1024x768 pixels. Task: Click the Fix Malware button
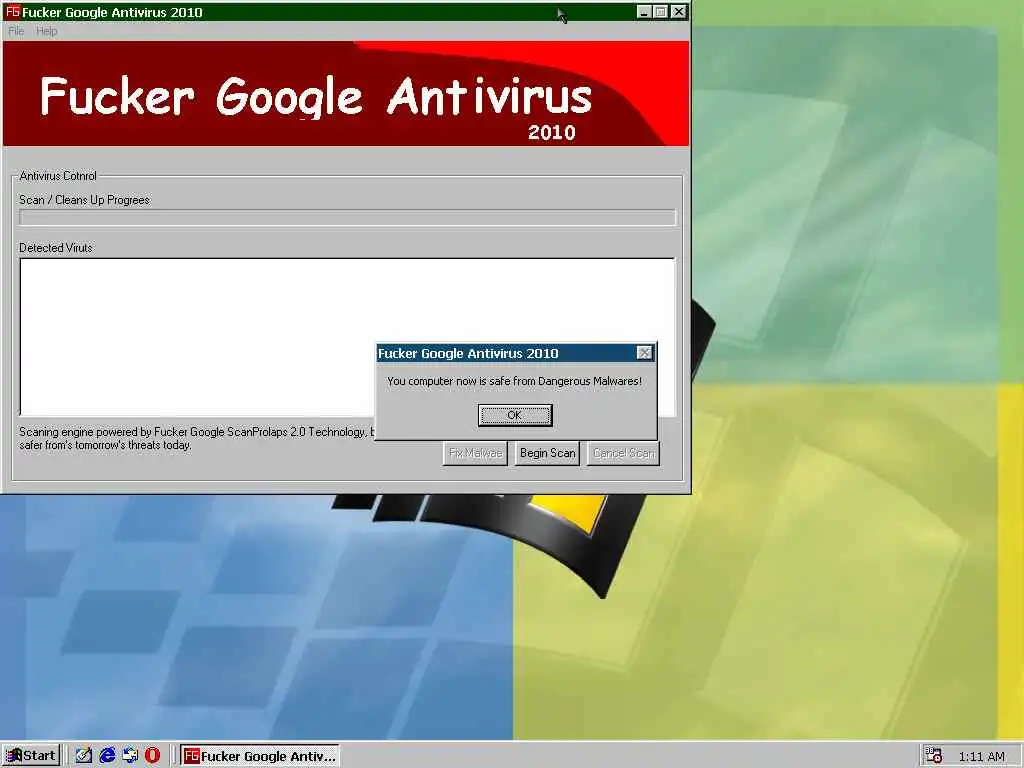(475, 453)
